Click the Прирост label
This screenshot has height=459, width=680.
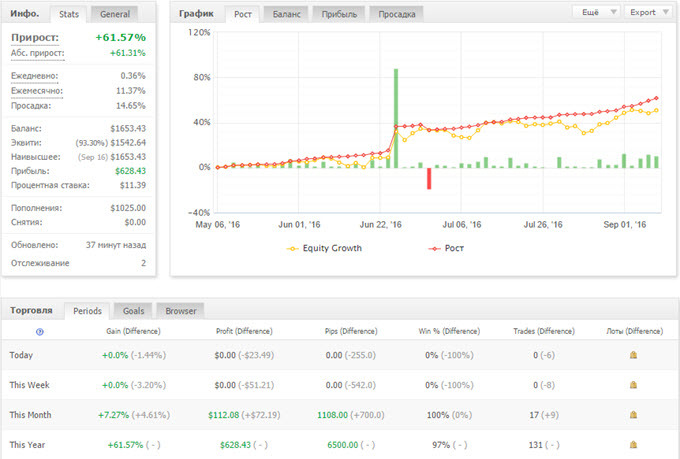(35, 37)
